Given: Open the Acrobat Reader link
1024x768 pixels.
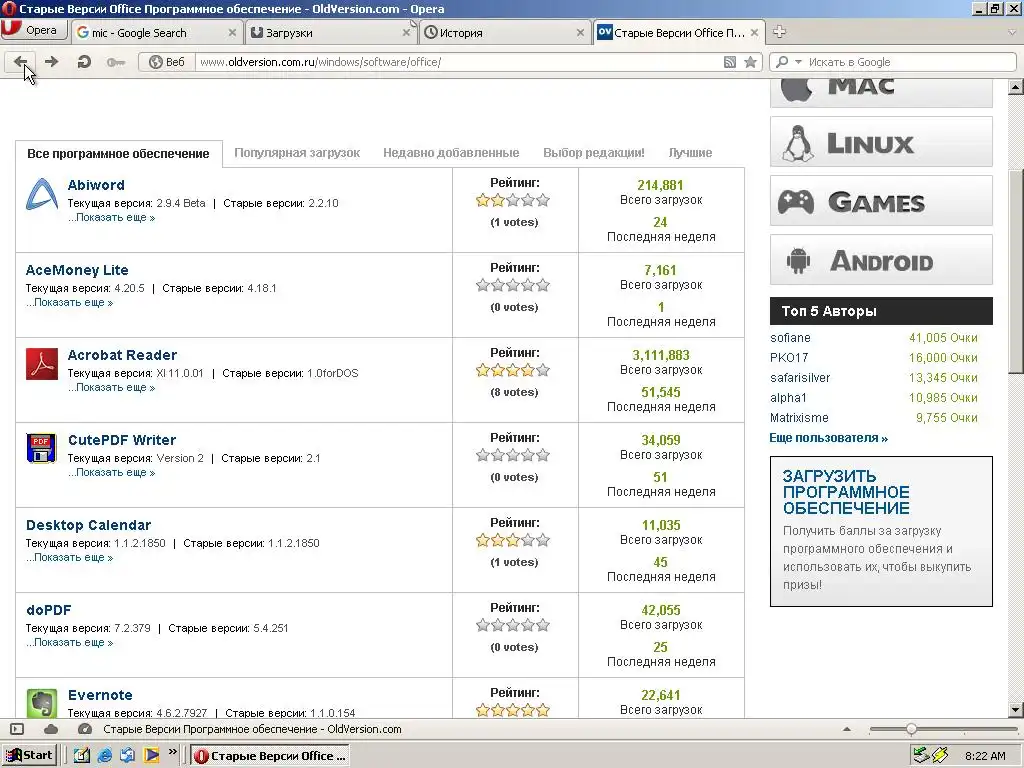Looking at the screenshot, I should pos(122,355).
